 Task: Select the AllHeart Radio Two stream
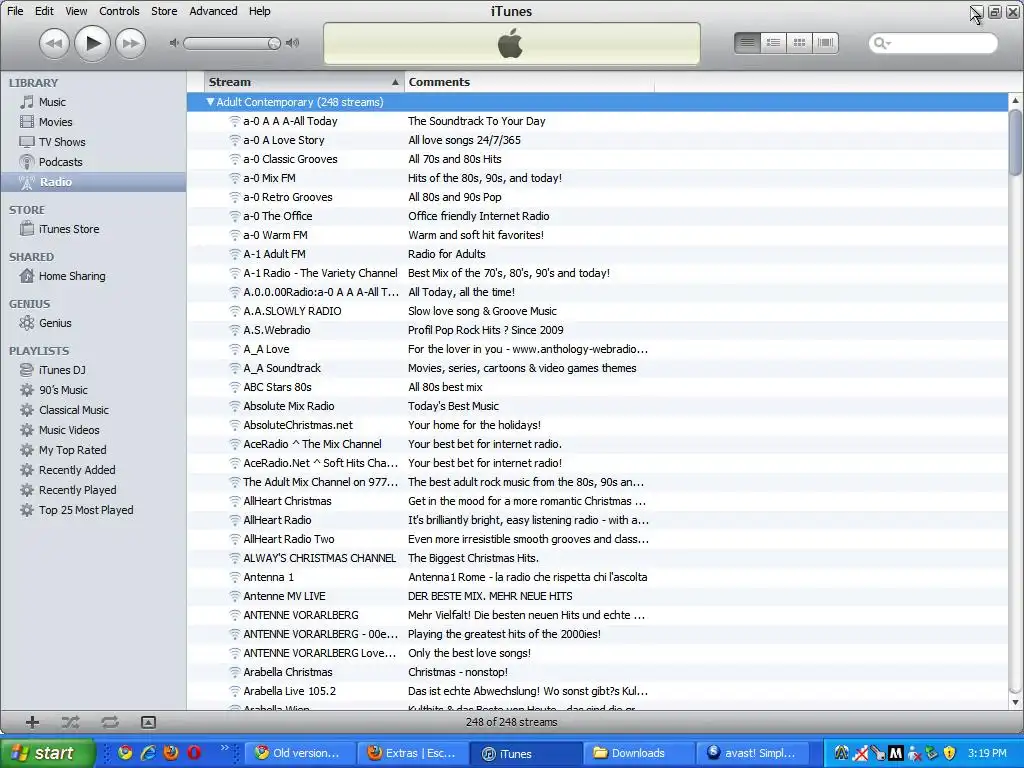point(598,539)
